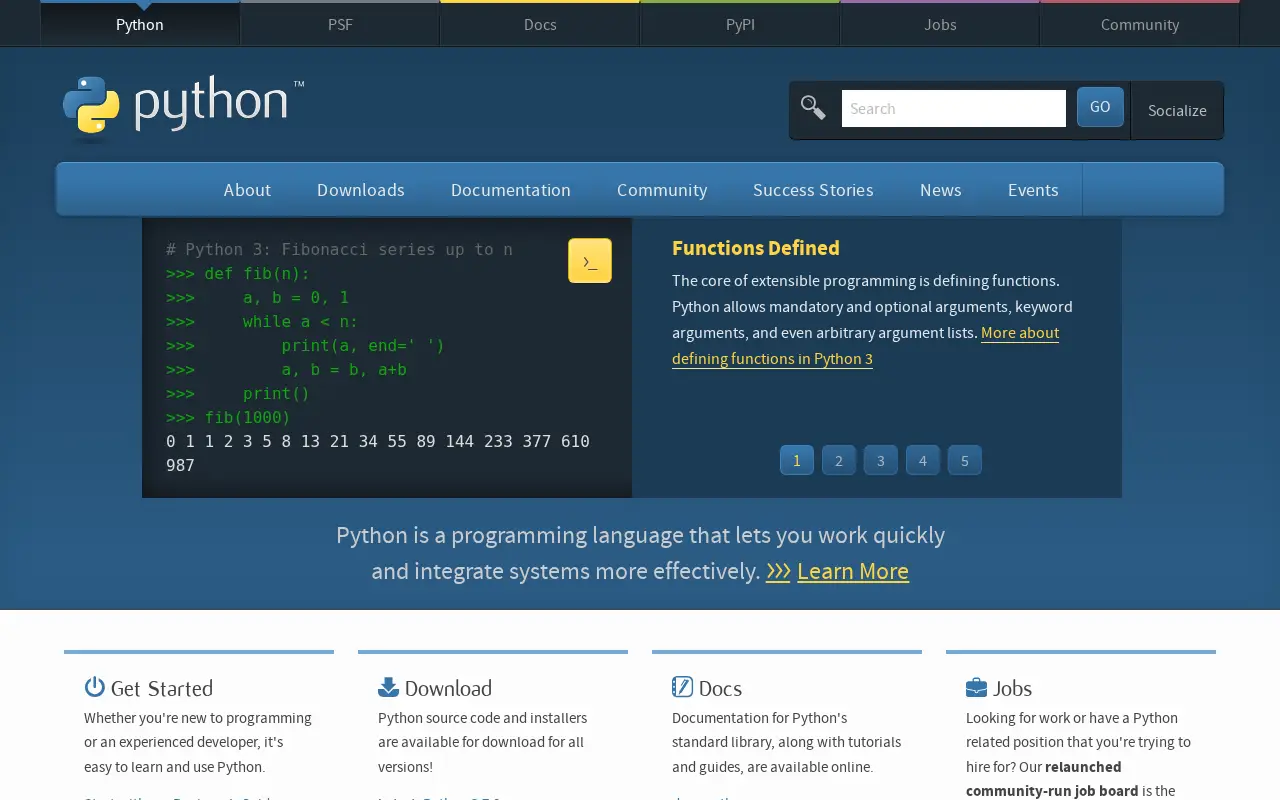Open the Downloads menu

361,190
